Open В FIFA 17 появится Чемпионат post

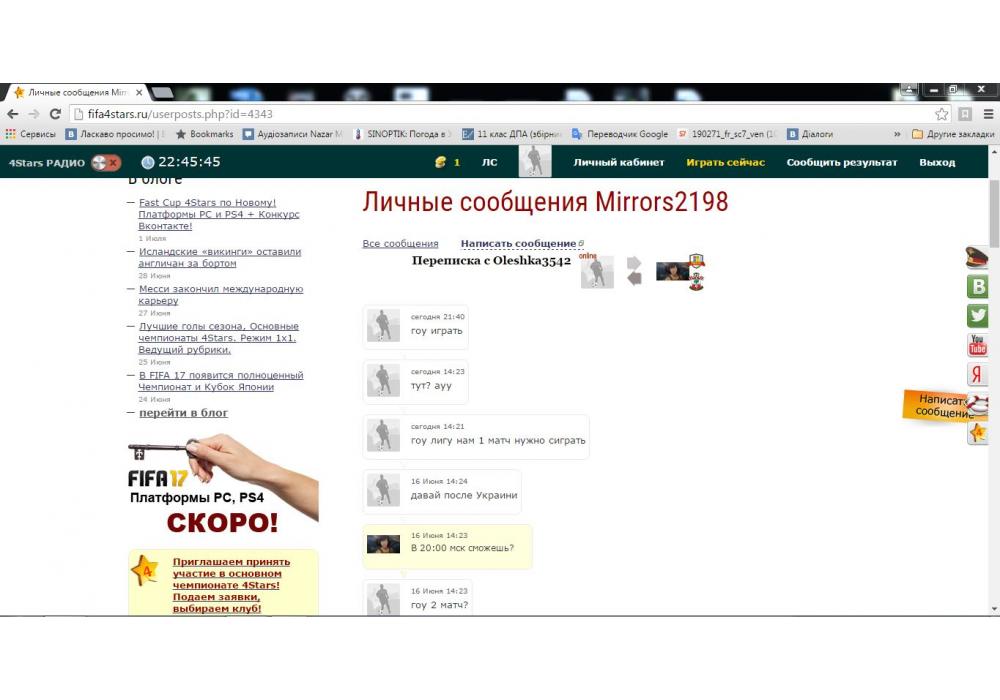(221, 381)
